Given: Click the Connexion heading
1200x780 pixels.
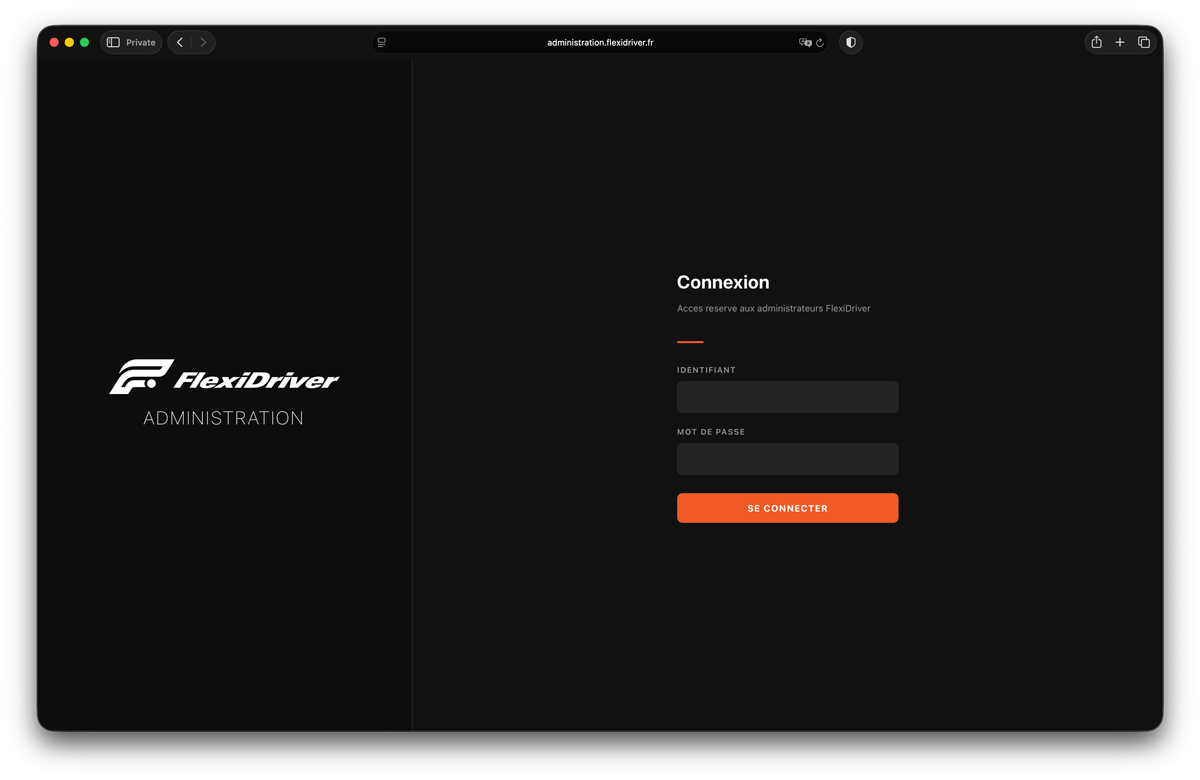Looking at the screenshot, I should 723,282.
